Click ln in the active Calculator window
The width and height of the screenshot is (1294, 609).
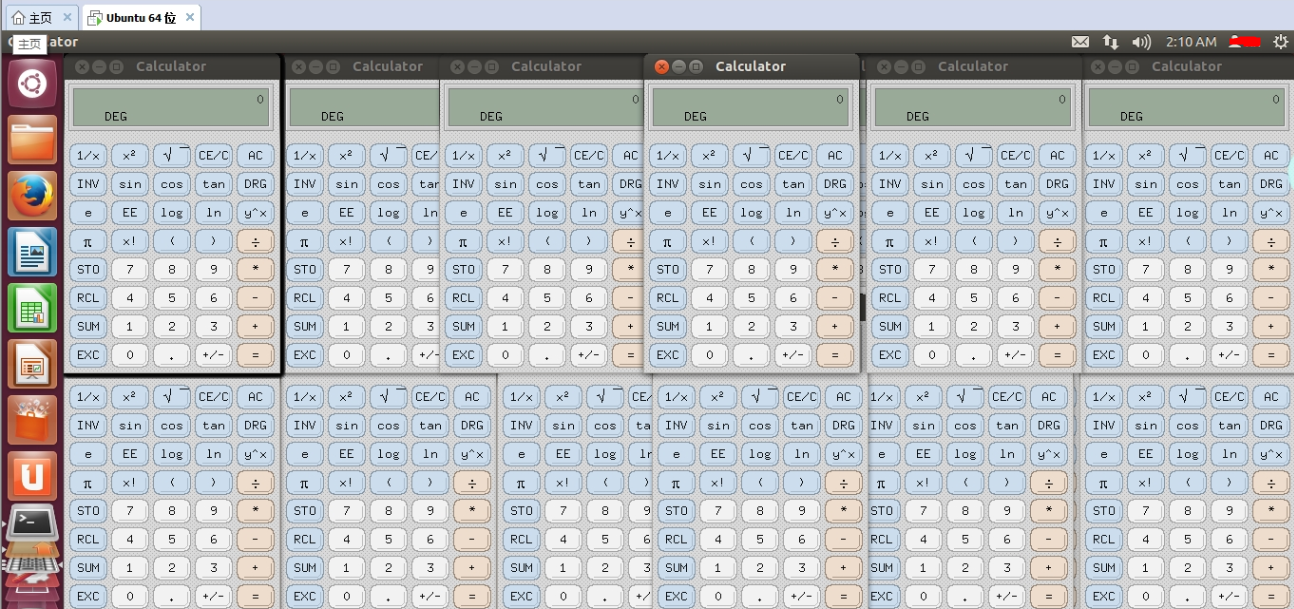[x=793, y=212]
